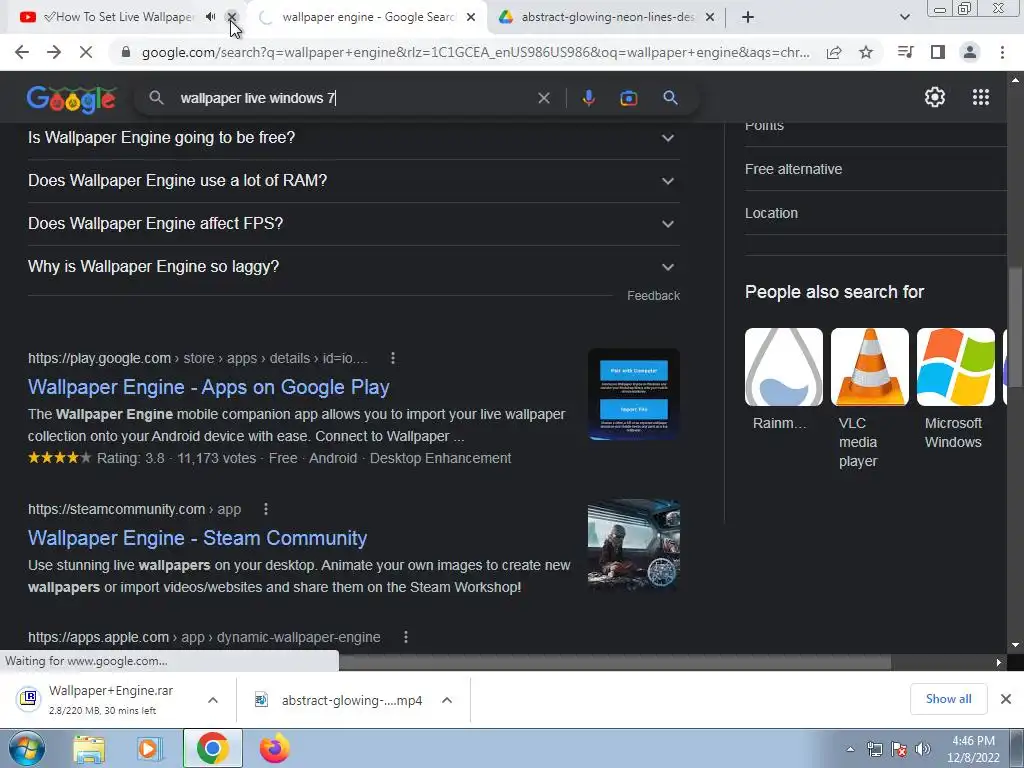The height and width of the screenshot is (768, 1024).
Task: Open Google quick settings gear
Action: click(x=935, y=97)
